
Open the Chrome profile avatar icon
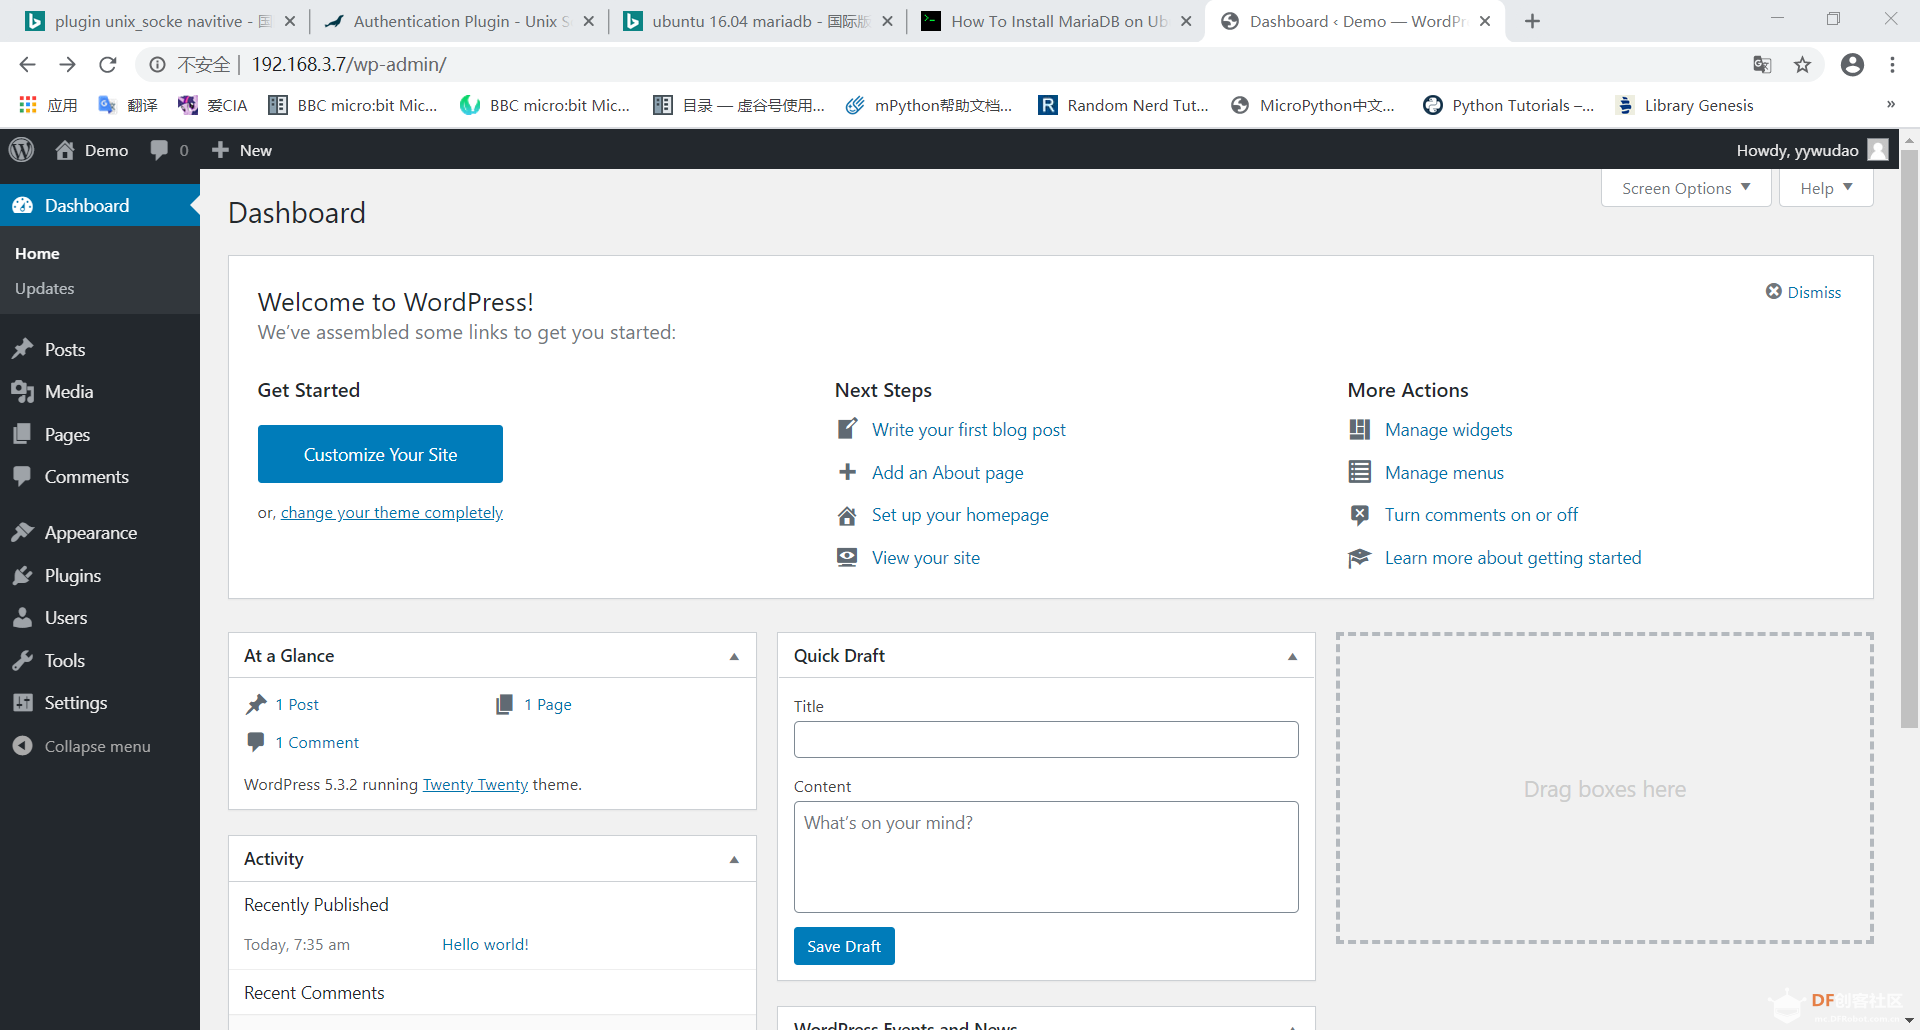click(1852, 65)
